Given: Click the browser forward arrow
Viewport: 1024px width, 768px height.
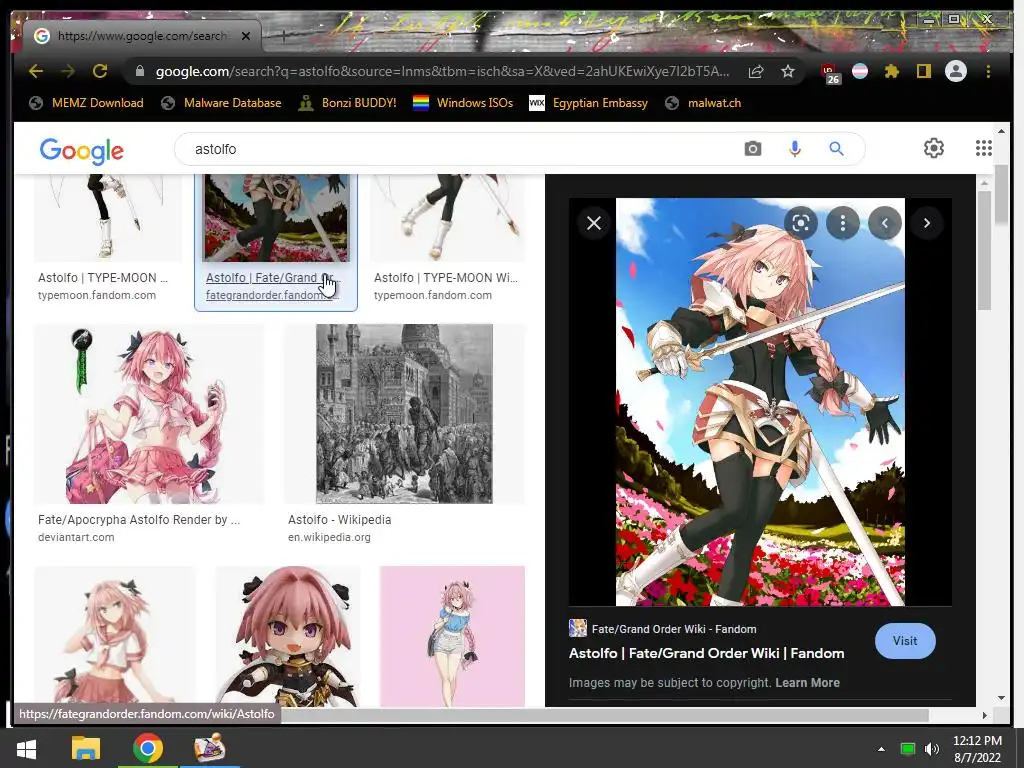Looking at the screenshot, I should 68,71.
